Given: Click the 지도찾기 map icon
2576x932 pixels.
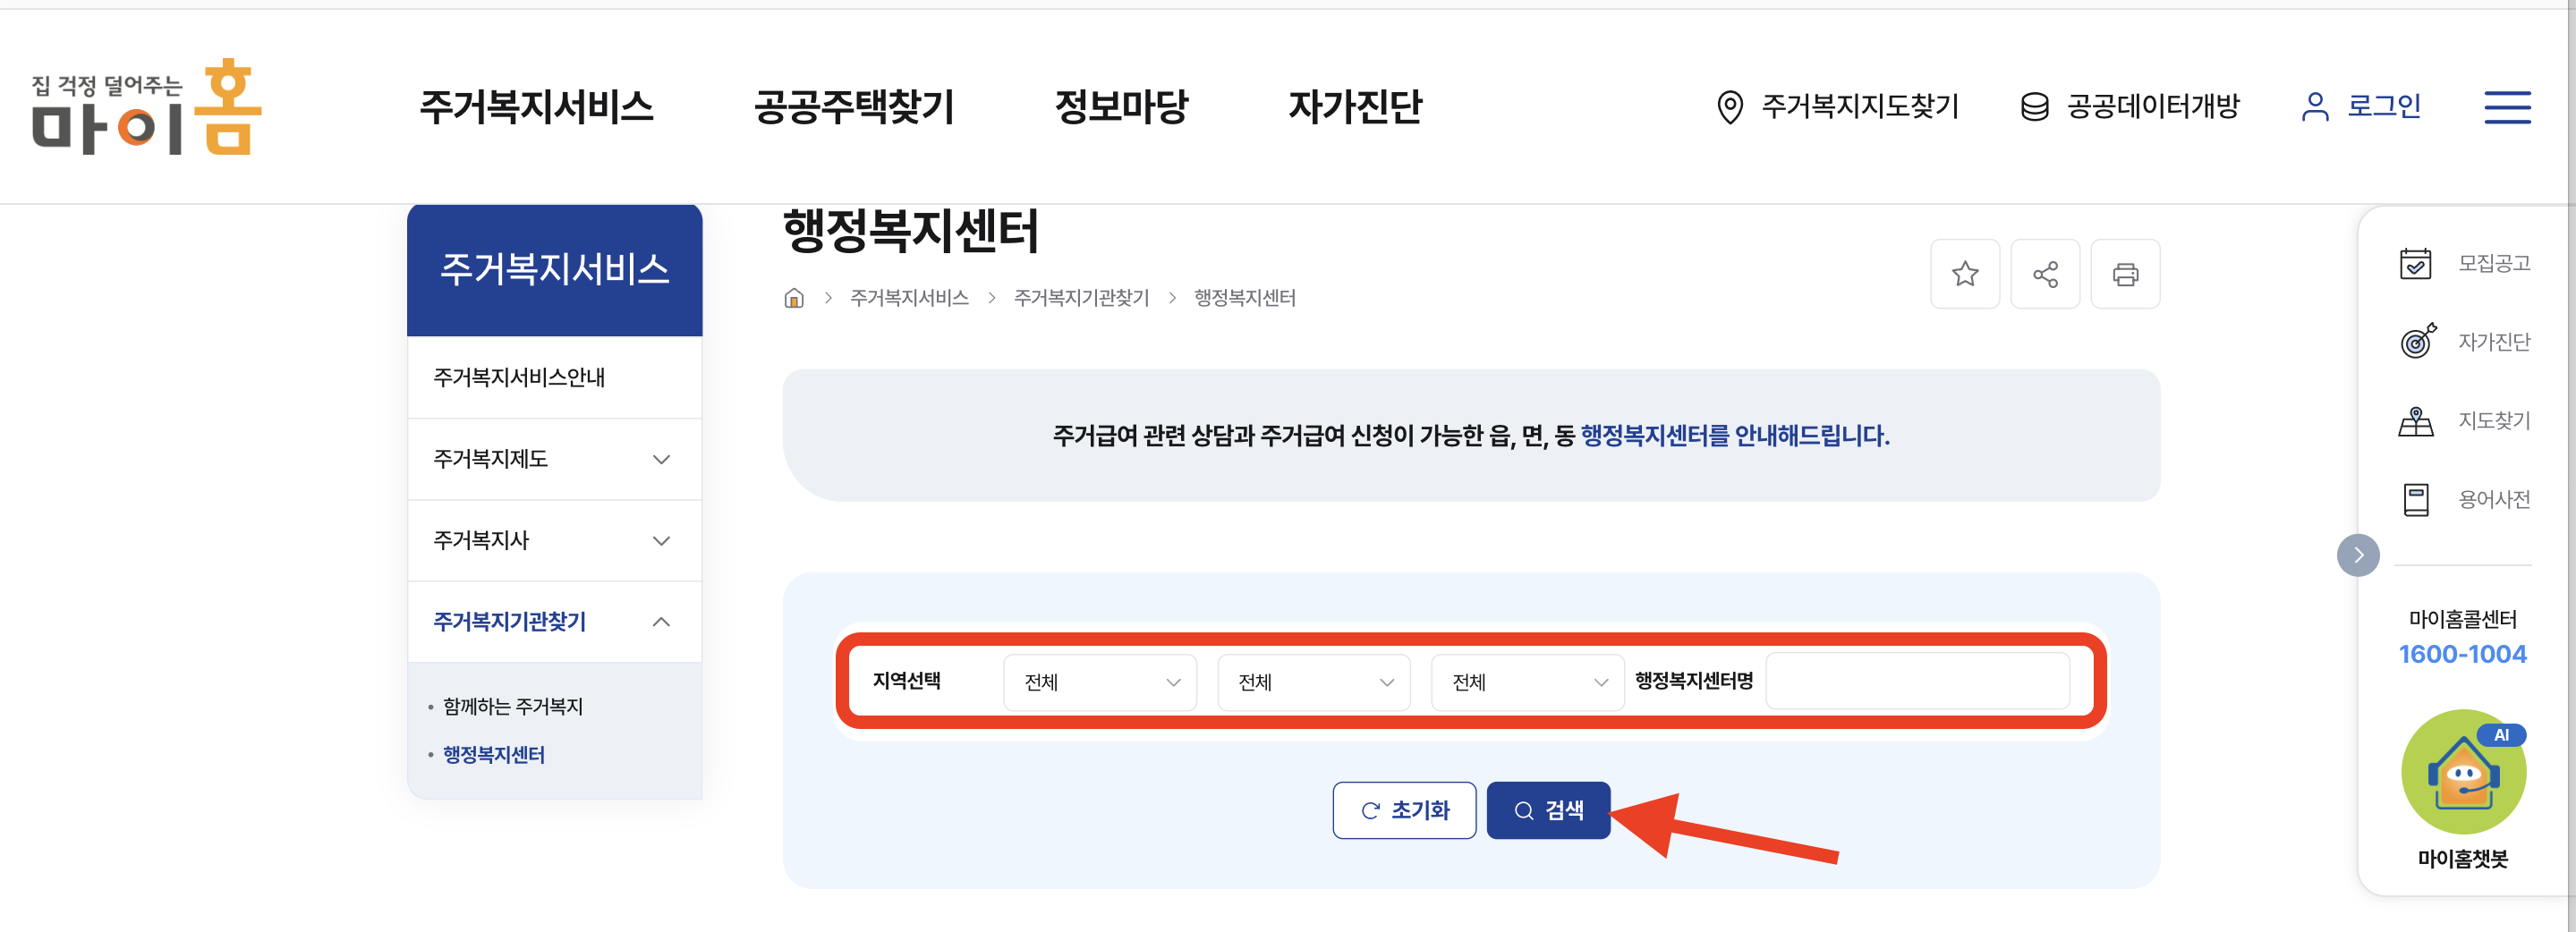Looking at the screenshot, I should point(2415,421).
